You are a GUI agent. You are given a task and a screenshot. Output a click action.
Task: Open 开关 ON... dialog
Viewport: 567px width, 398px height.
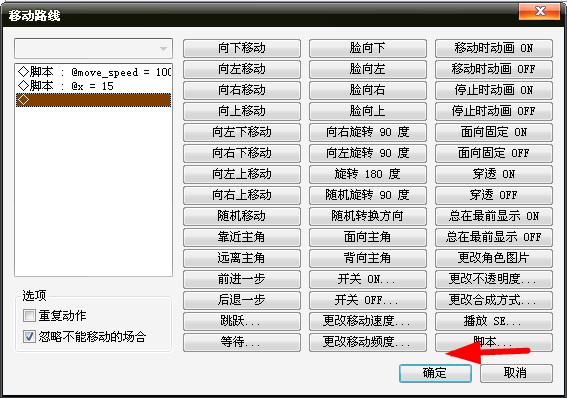(368, 279)
